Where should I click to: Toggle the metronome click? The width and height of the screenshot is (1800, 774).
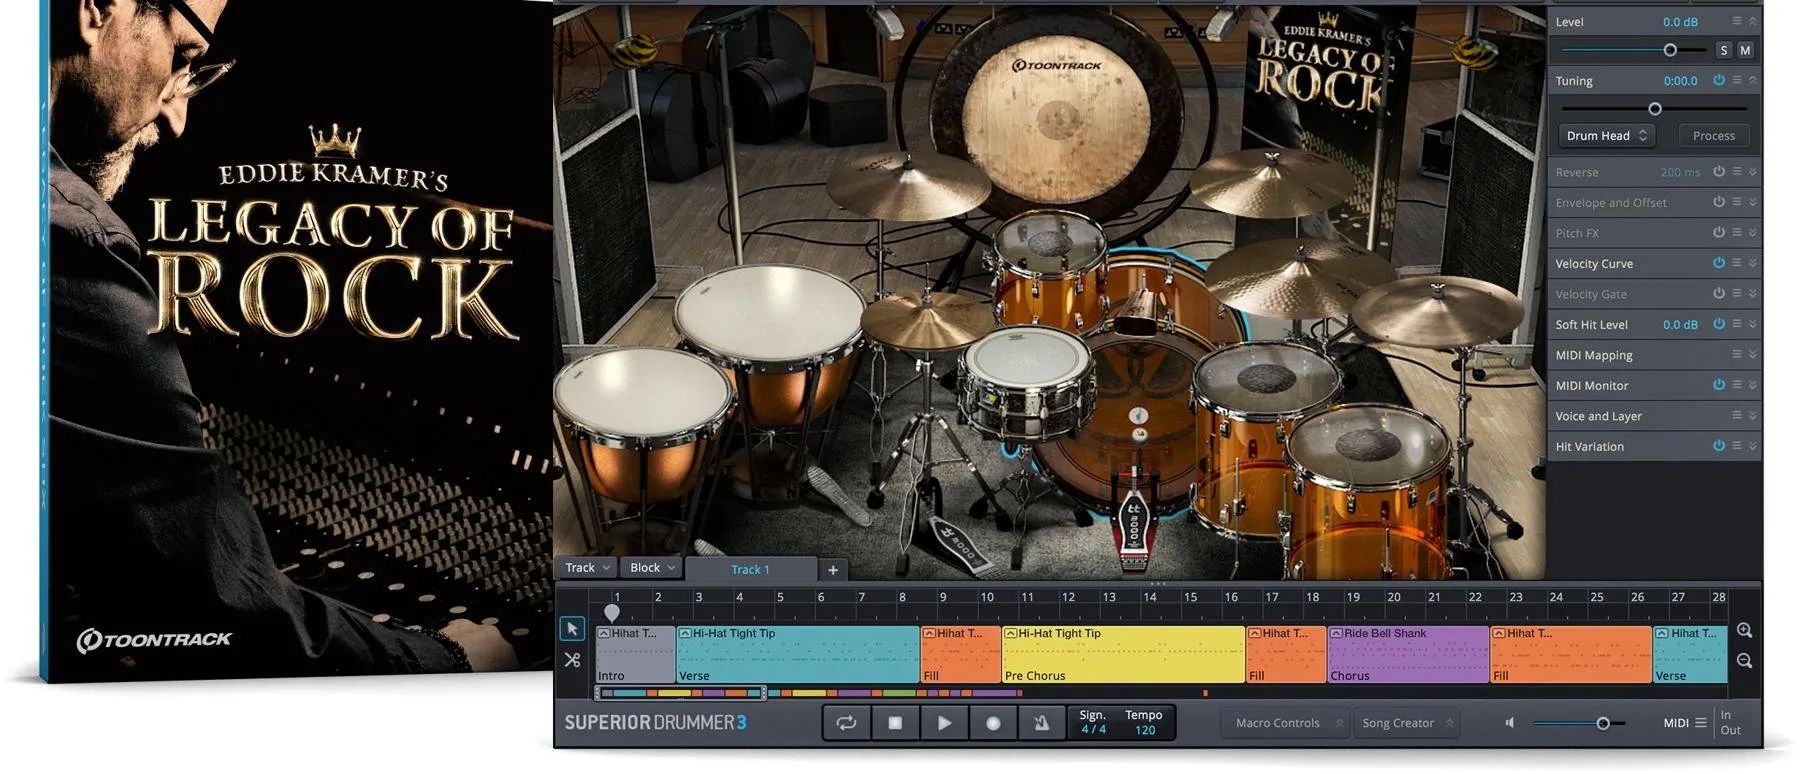point(1041,723)
